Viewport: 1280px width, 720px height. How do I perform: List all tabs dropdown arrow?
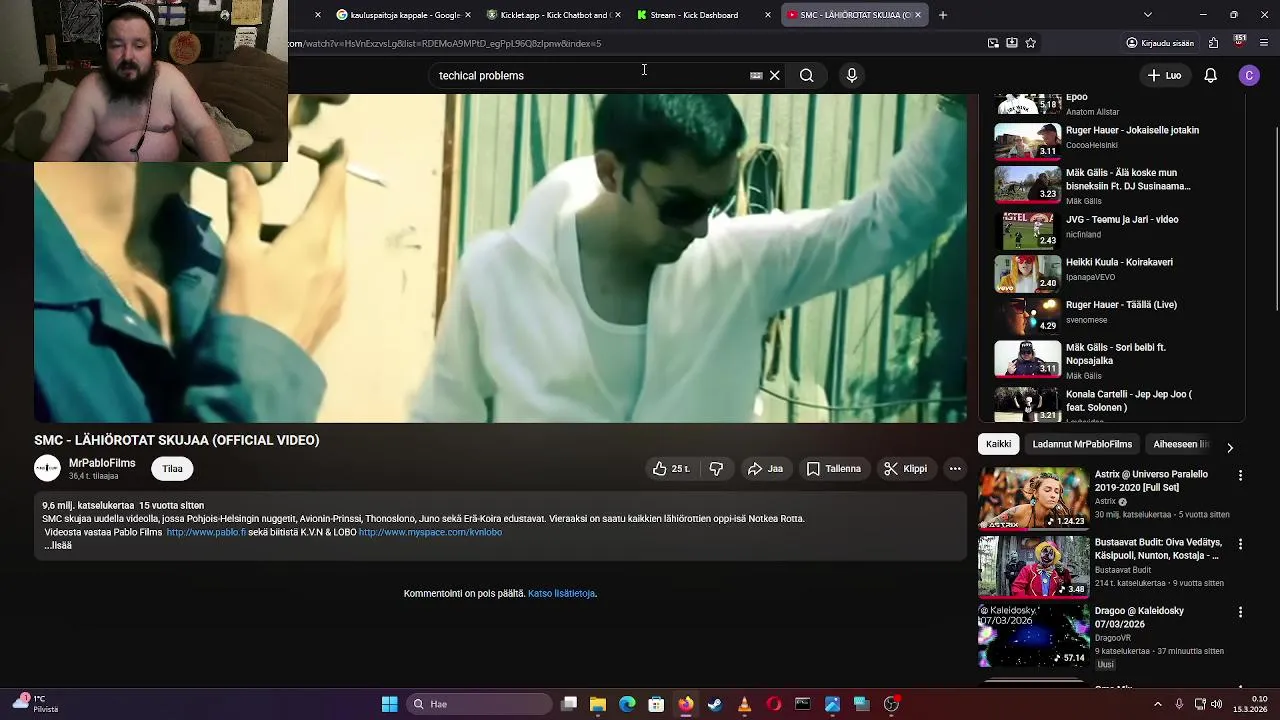pos(1147,15)
